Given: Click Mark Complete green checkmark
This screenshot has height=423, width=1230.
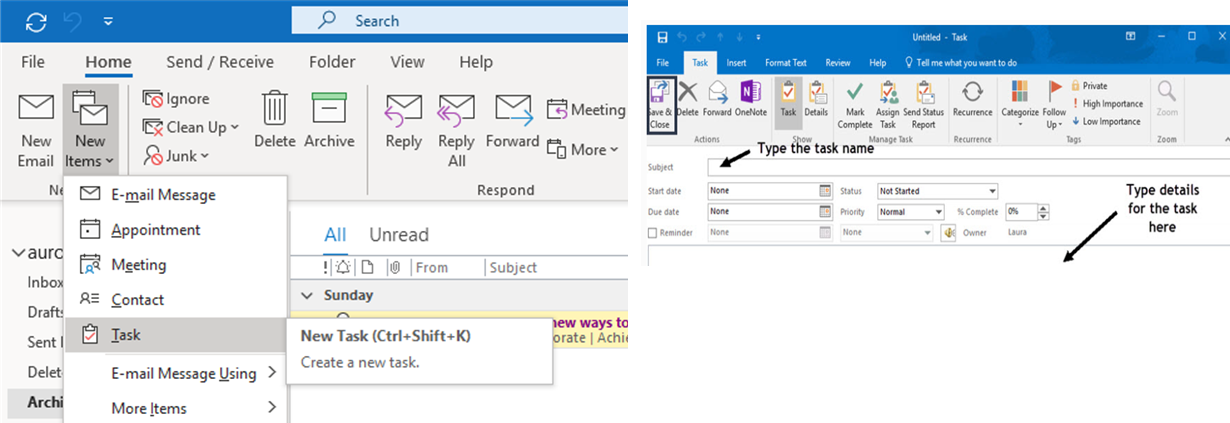Looking at the screenshot, I should pos(855,92).
